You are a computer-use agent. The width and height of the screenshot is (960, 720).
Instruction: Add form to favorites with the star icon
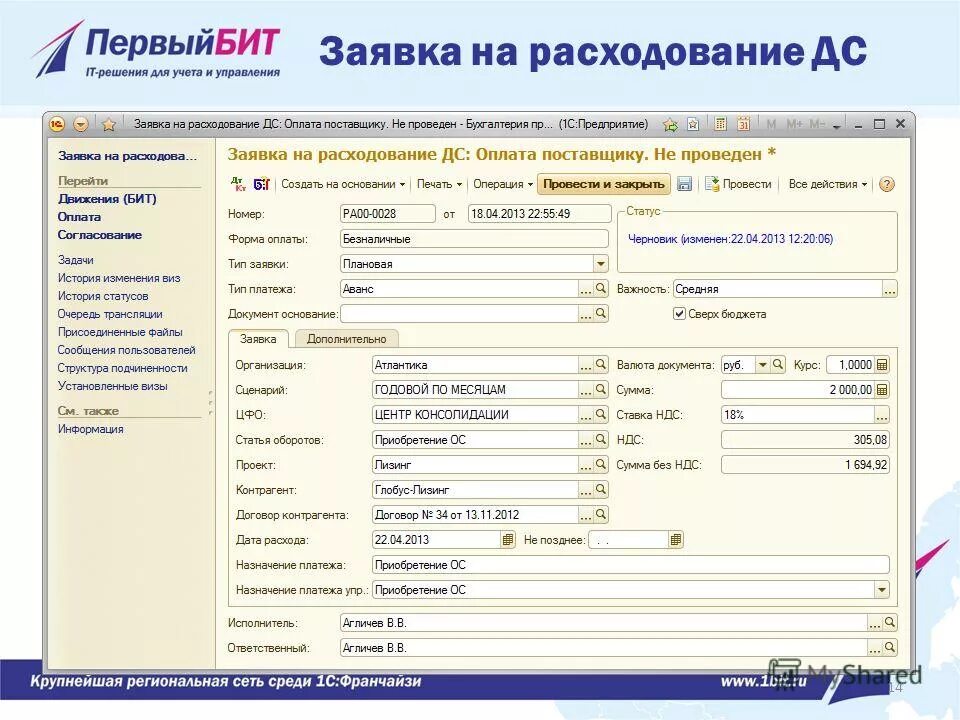693,124
